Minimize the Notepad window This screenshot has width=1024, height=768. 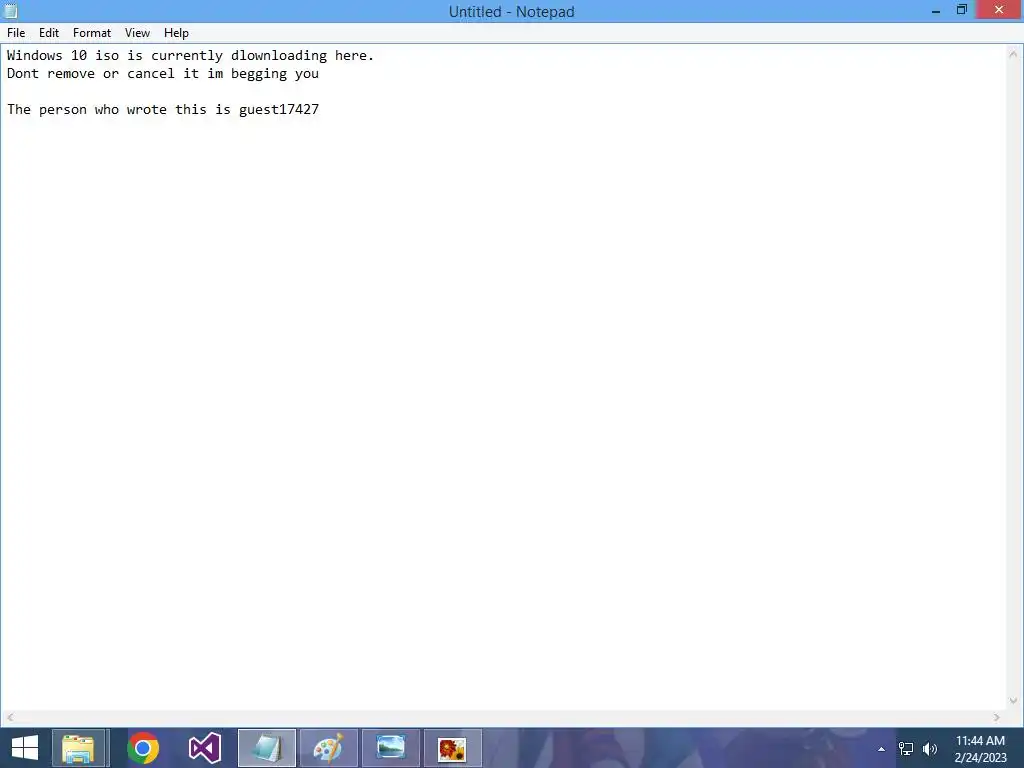[936, 10]
